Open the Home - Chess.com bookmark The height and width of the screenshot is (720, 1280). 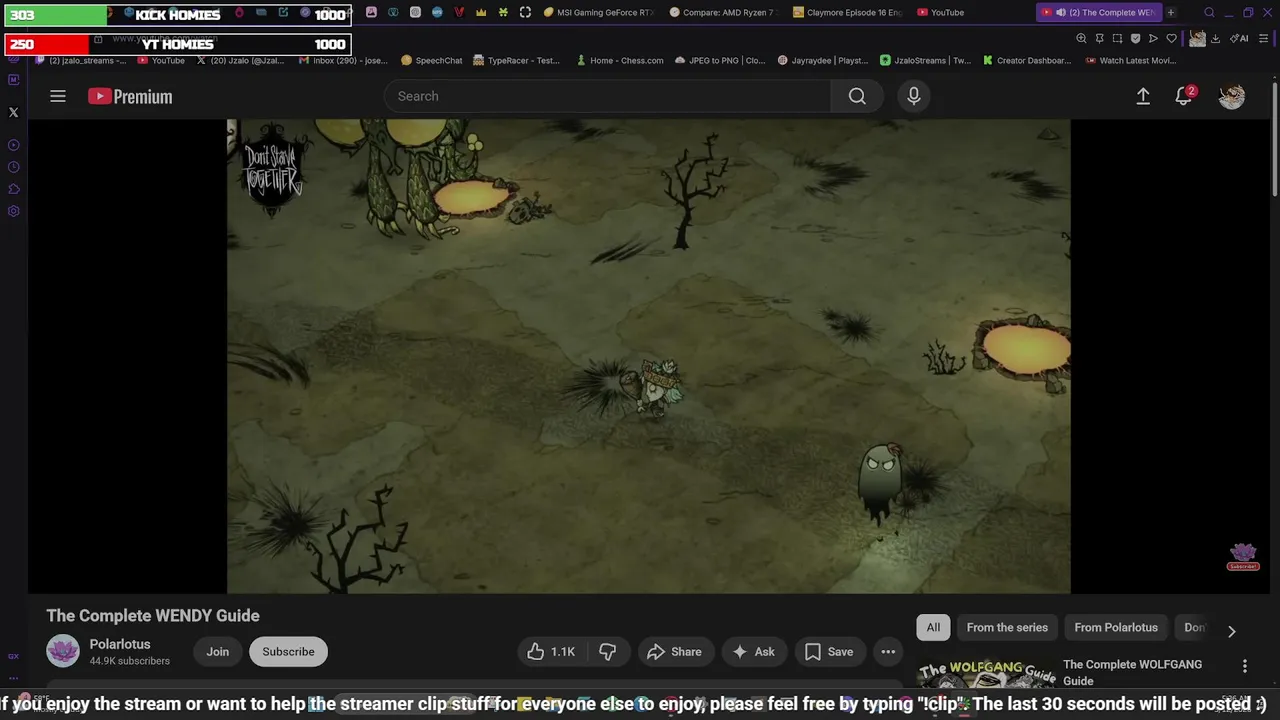tap(619, 60)
